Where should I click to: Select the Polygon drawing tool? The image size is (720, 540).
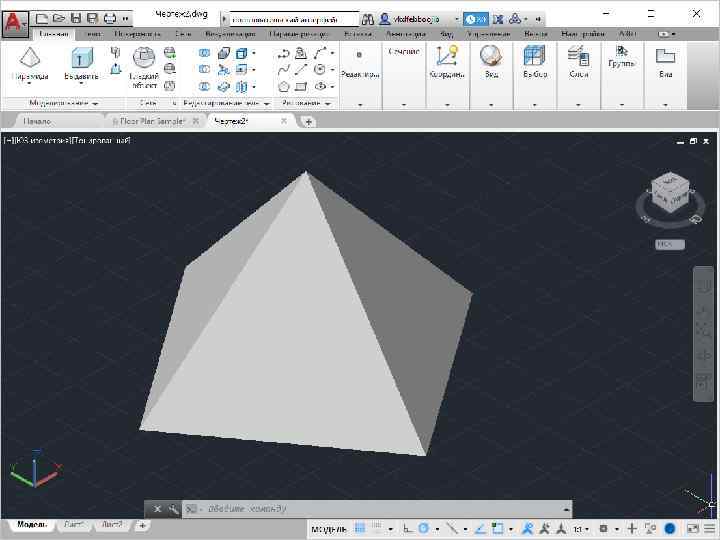click(283, 86)
